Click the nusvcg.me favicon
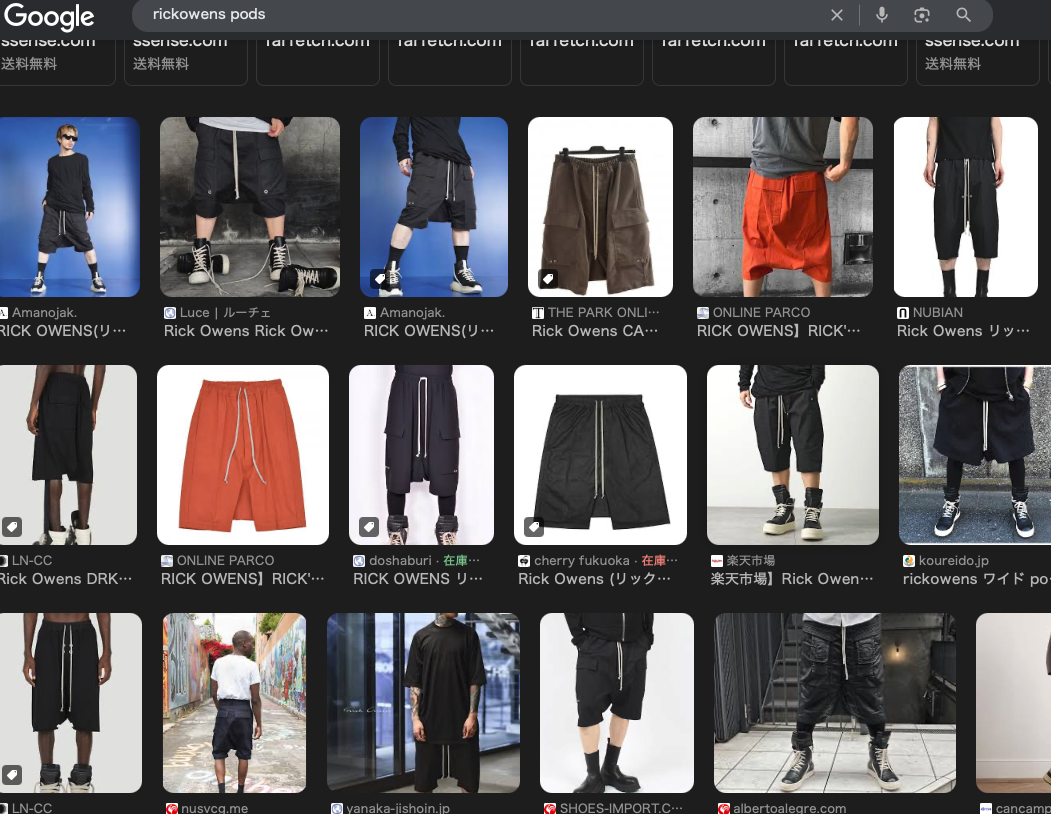The width and height of the screenshot is (1051, 814). 172,809
